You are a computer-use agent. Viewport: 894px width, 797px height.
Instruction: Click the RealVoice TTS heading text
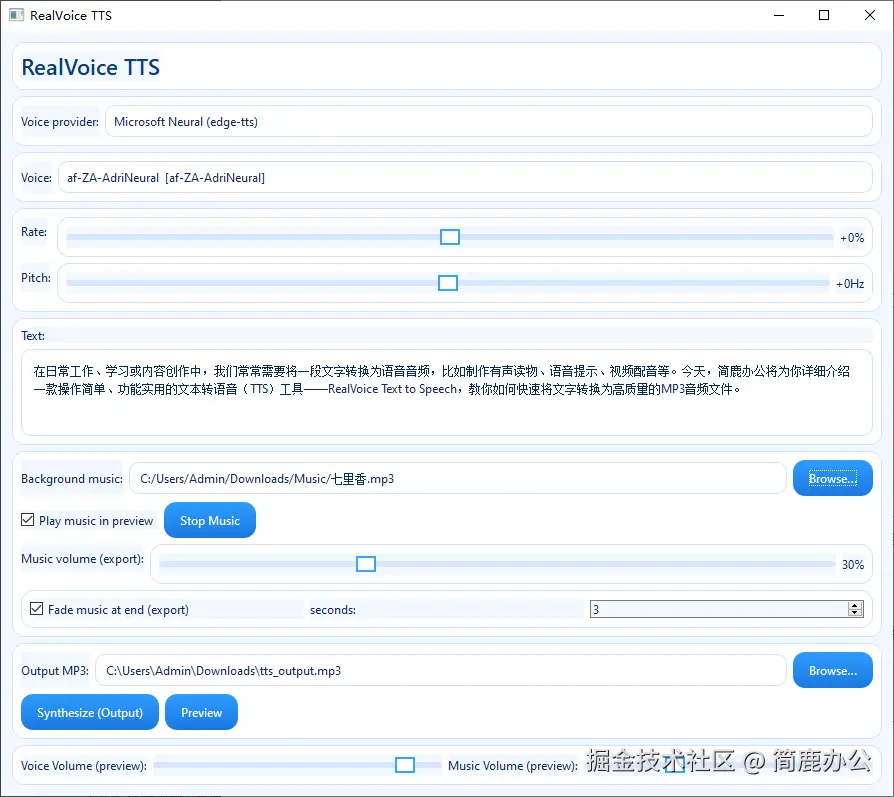pyautogui.click(x=90, y=67)
